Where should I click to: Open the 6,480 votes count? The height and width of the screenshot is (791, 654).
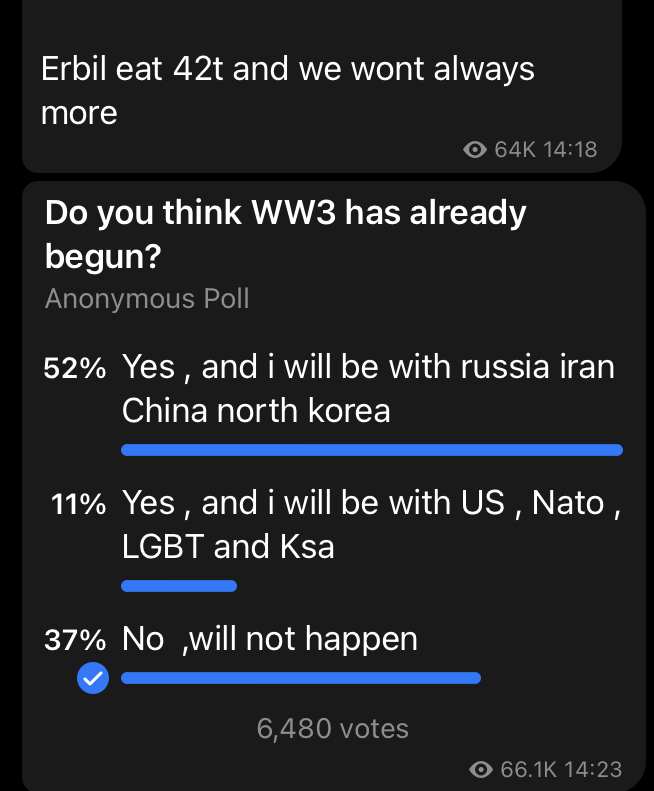point(333,728)
